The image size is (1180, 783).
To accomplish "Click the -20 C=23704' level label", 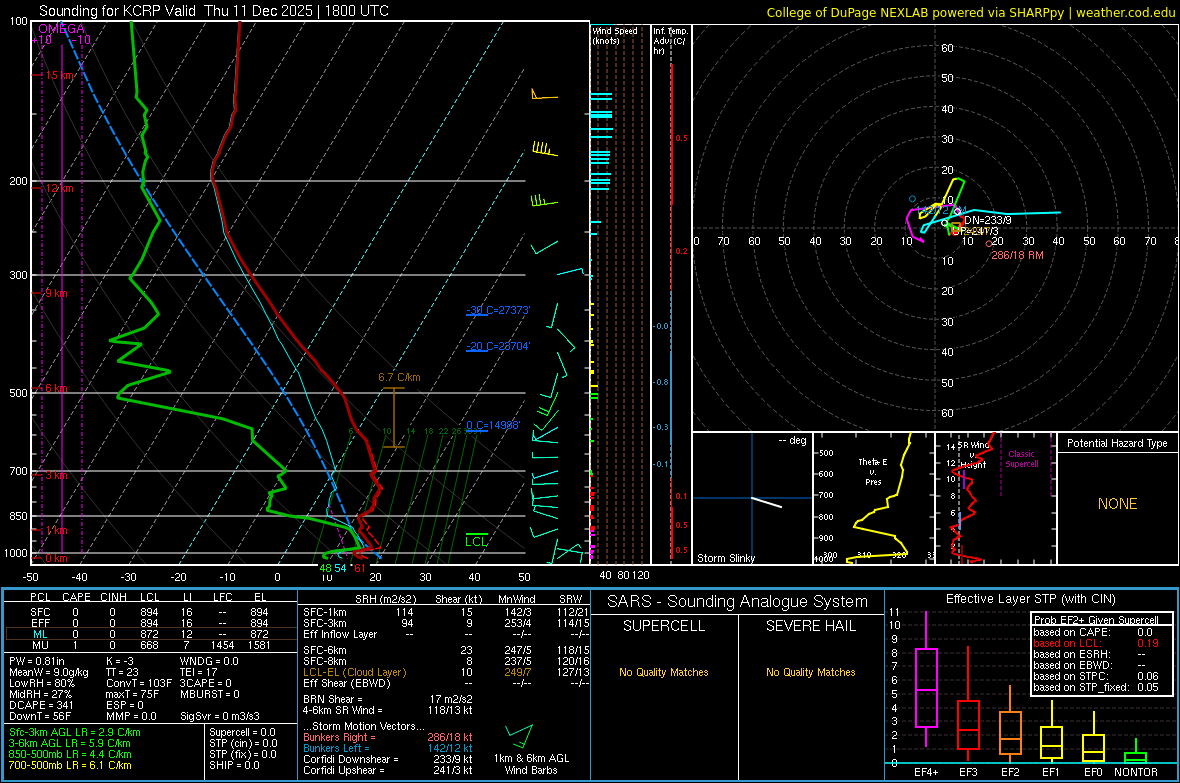I will (498, 346).
